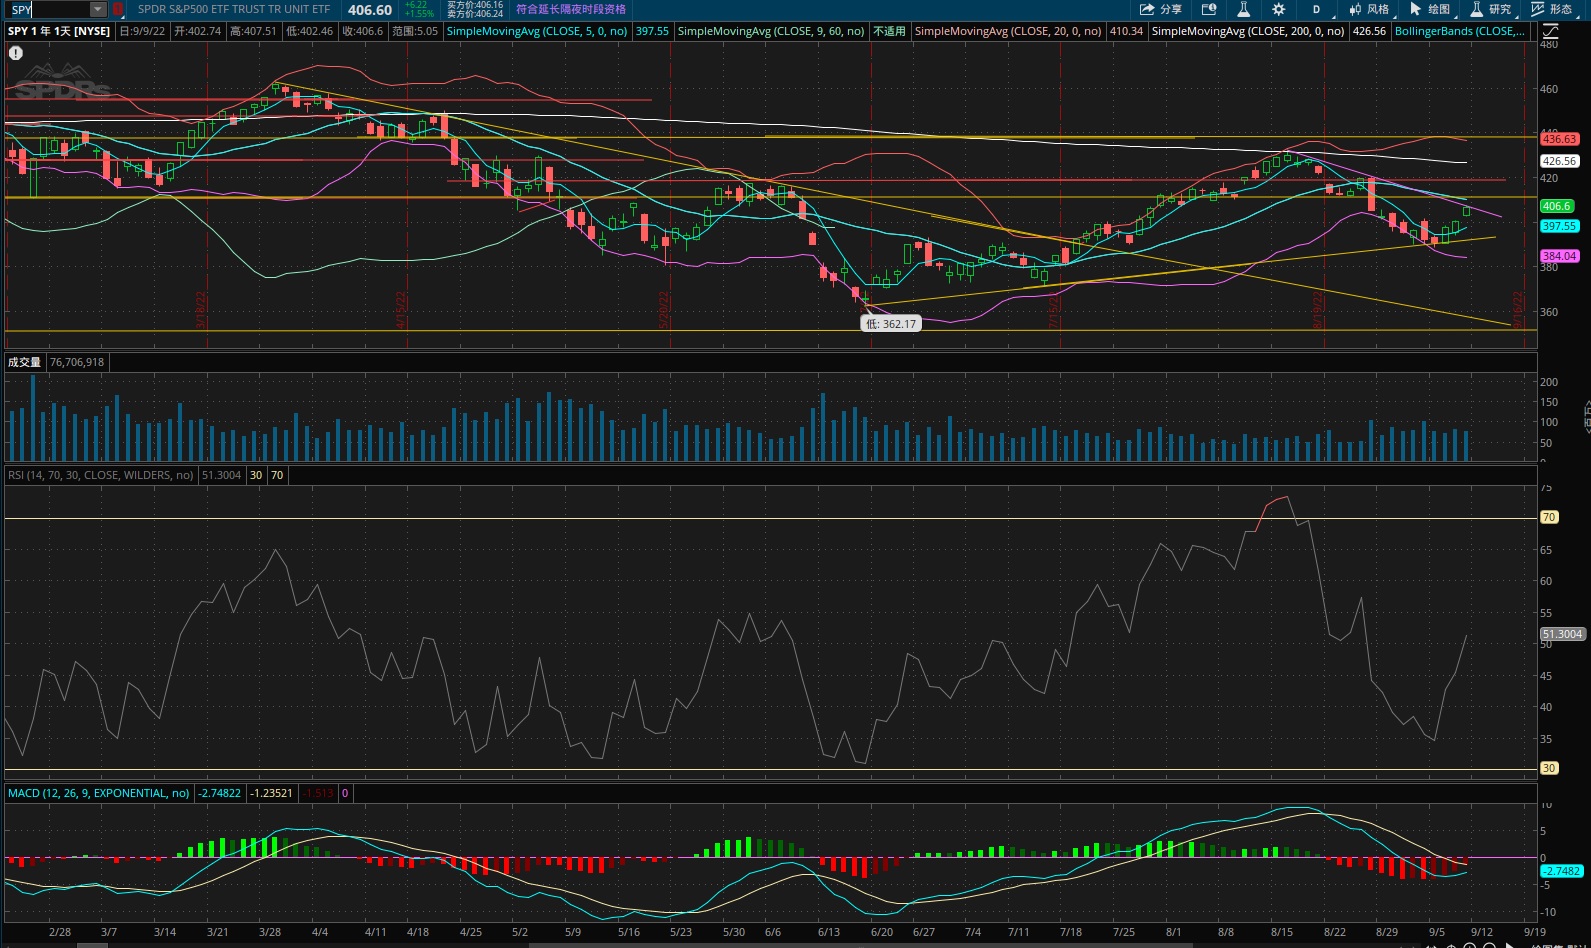Open the flask icon in top toolbar

[1243, 9]
